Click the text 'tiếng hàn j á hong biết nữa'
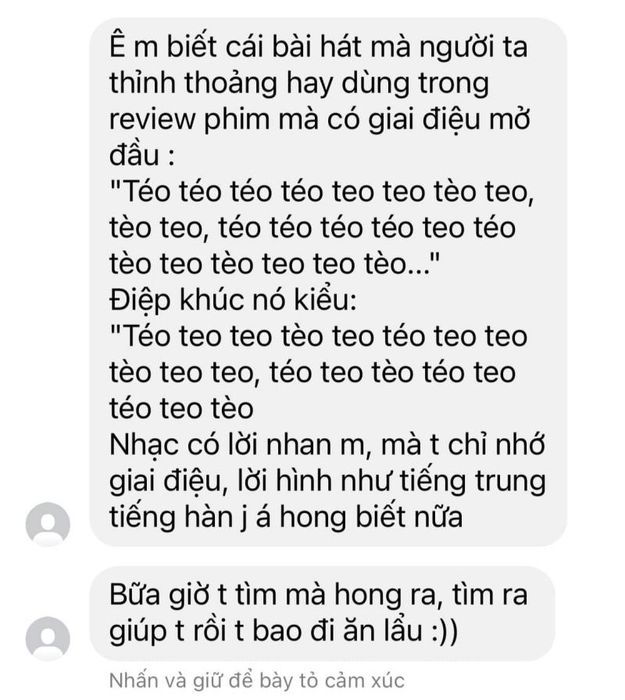Image resolution: width=625 pixels, height=700 pixels. 286,517
